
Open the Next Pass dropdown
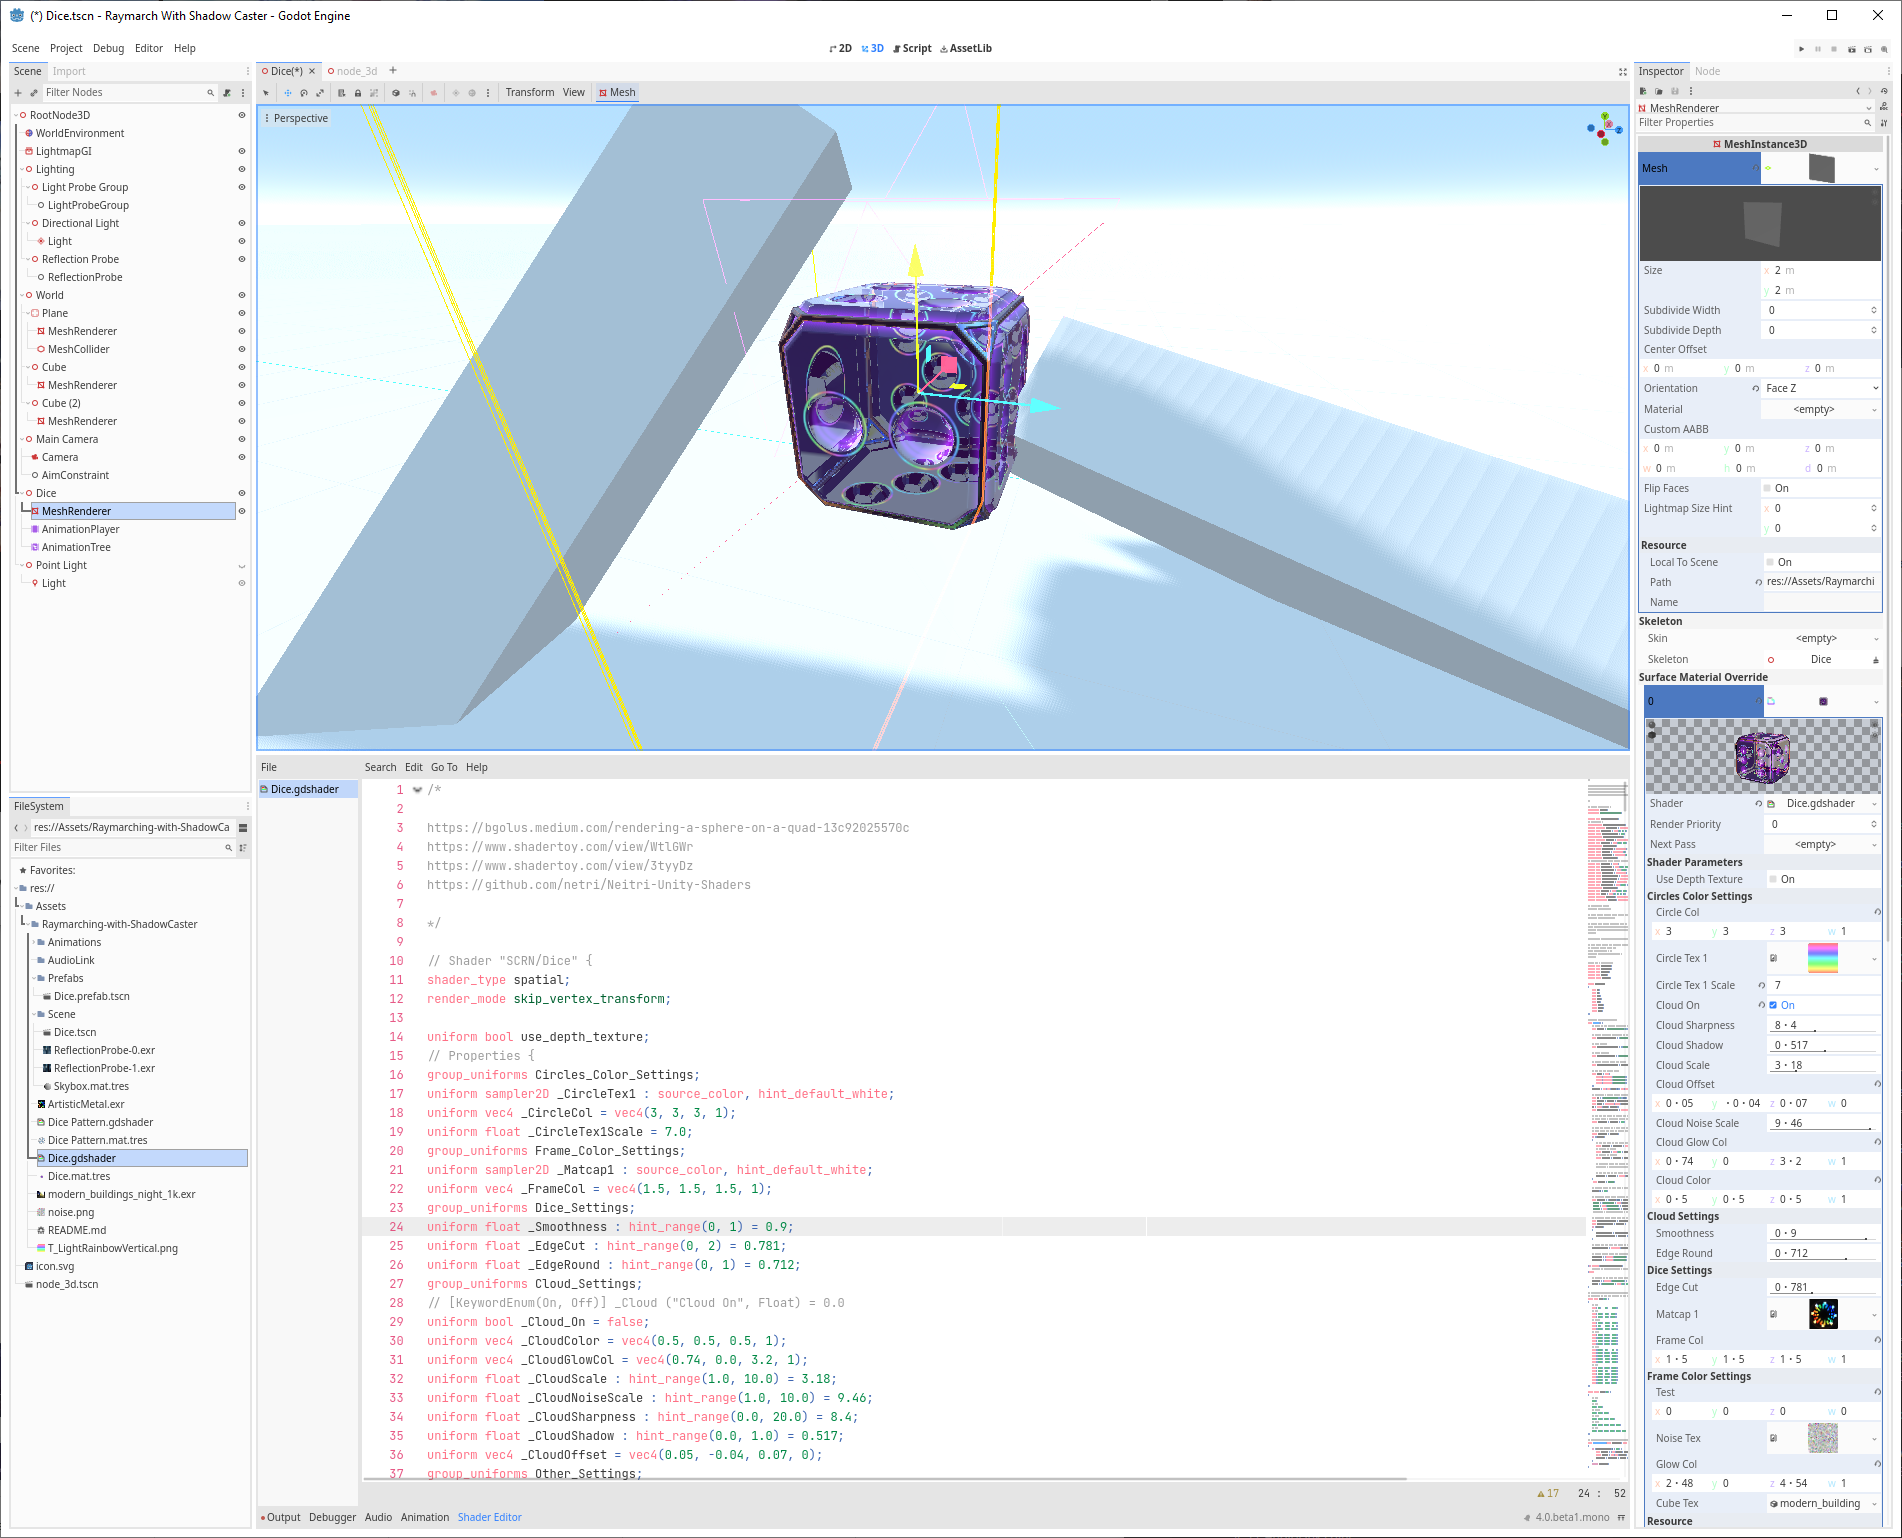point(1822,845)
